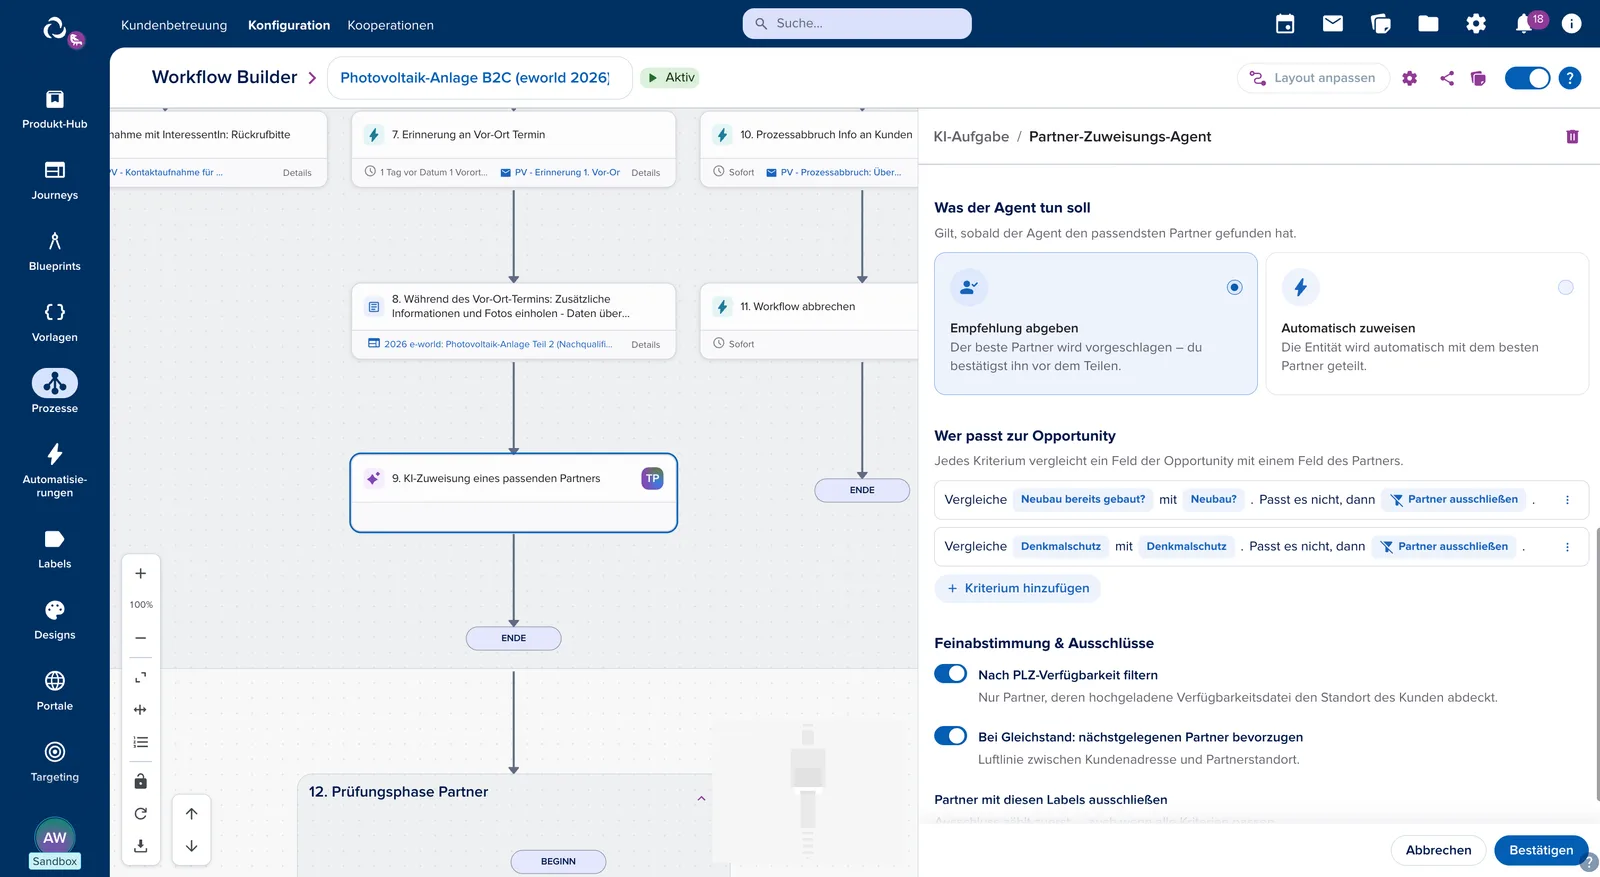Open the Targeting section
This screenshot has width=1600, height=877.
pyautogui.click(x=55, y=762)
